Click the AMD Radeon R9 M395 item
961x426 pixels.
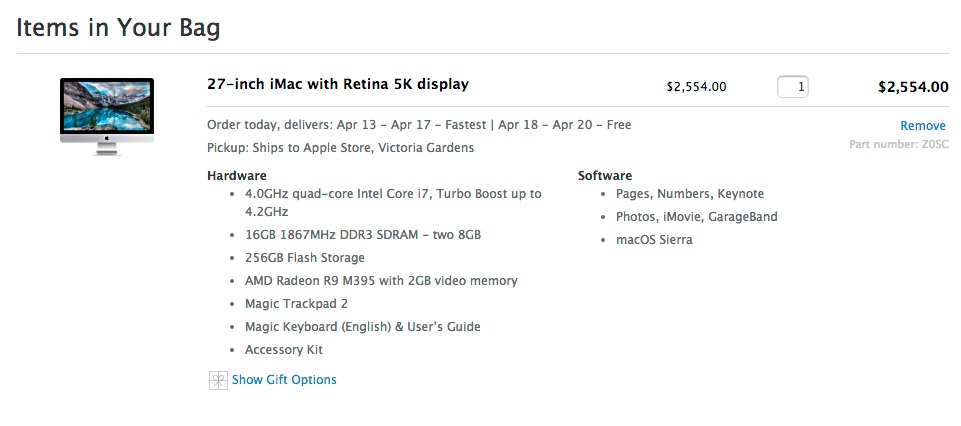(x=381, y=281)
